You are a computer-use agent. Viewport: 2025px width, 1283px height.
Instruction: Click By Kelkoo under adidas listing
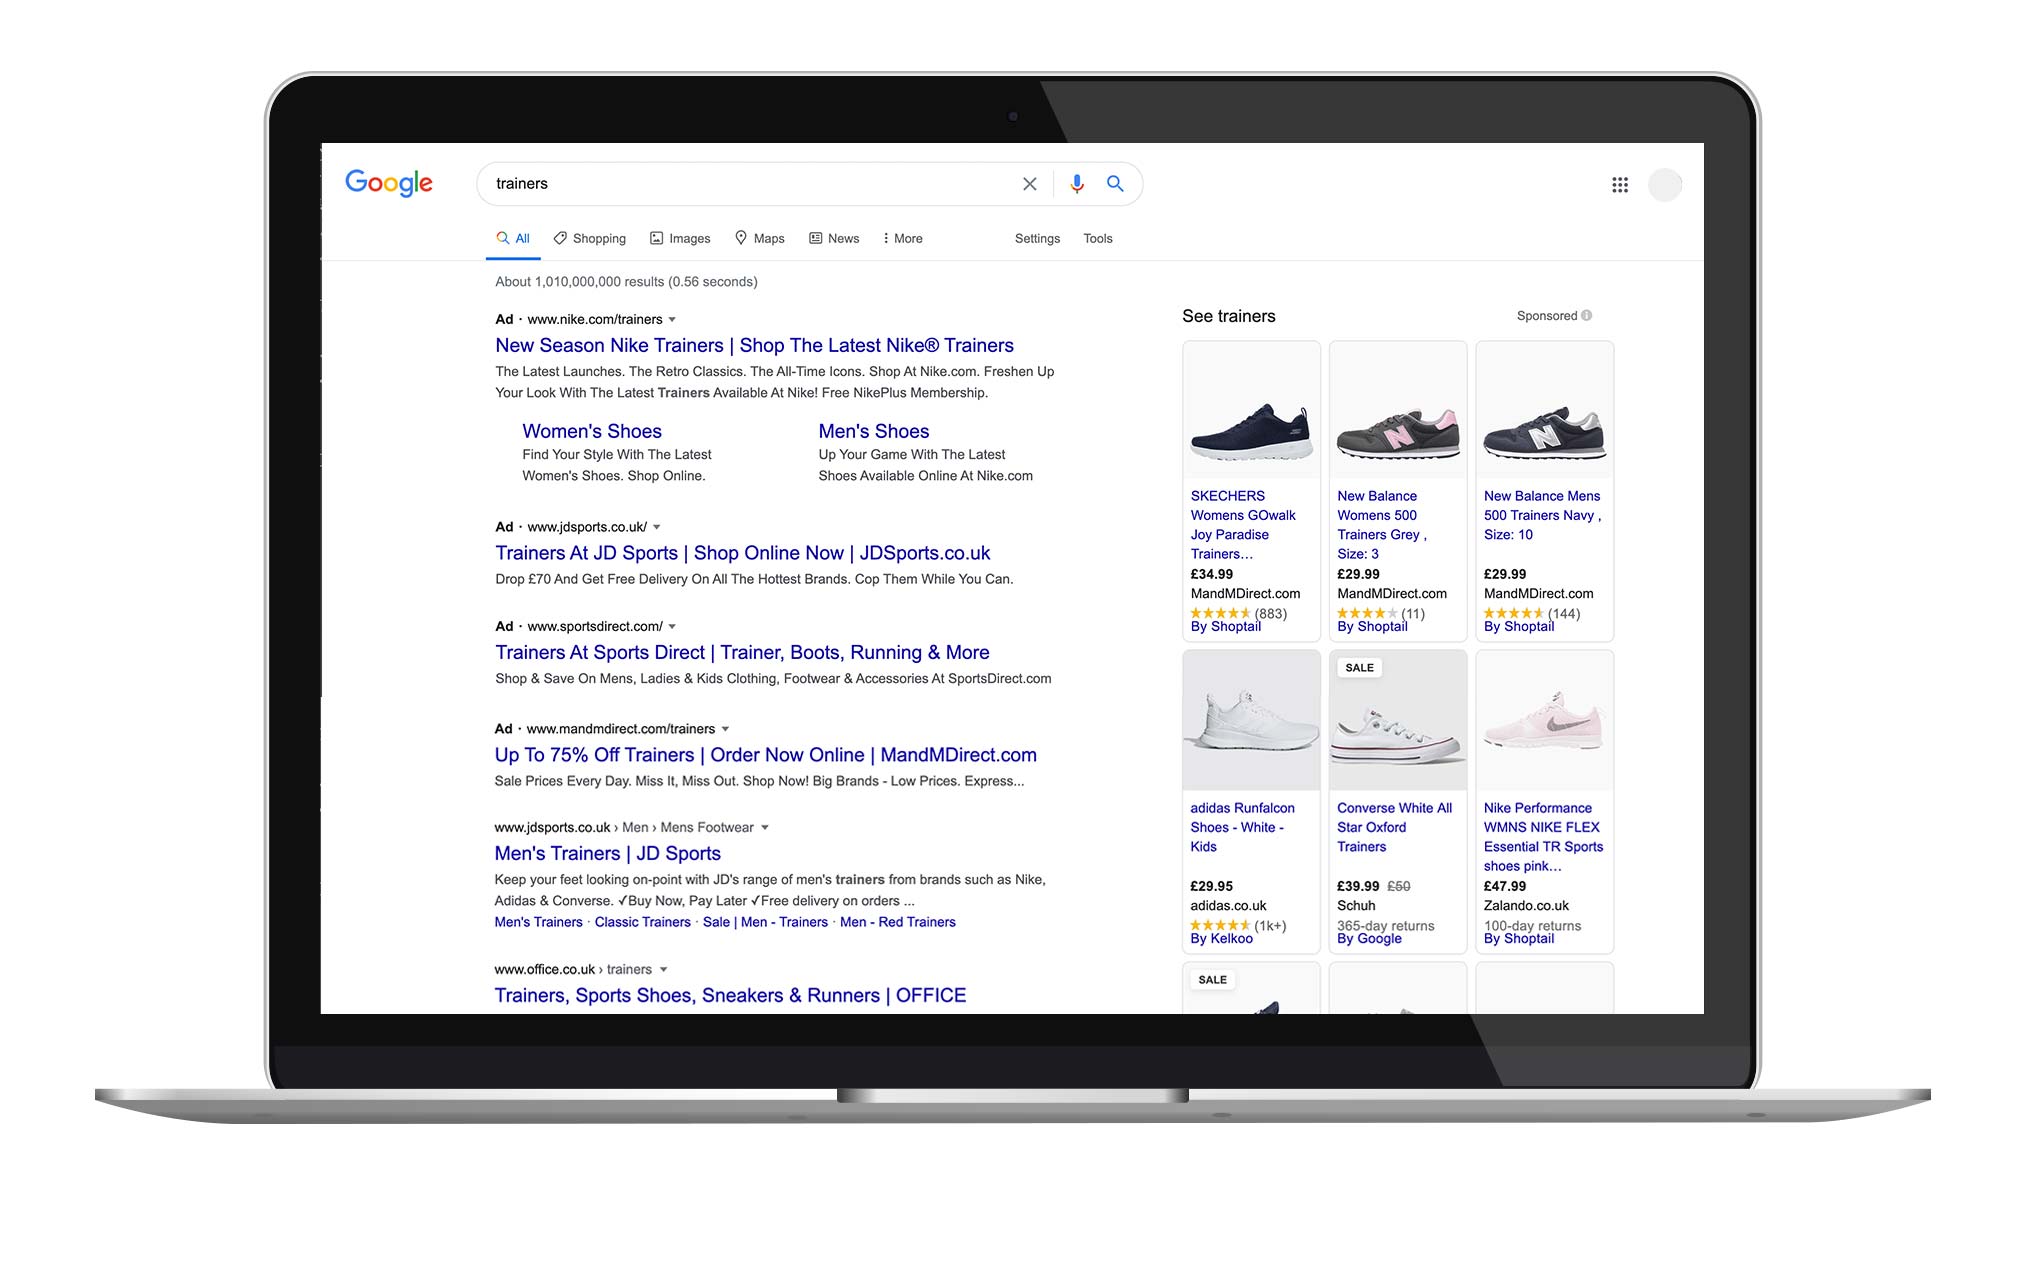(1221, 939)
